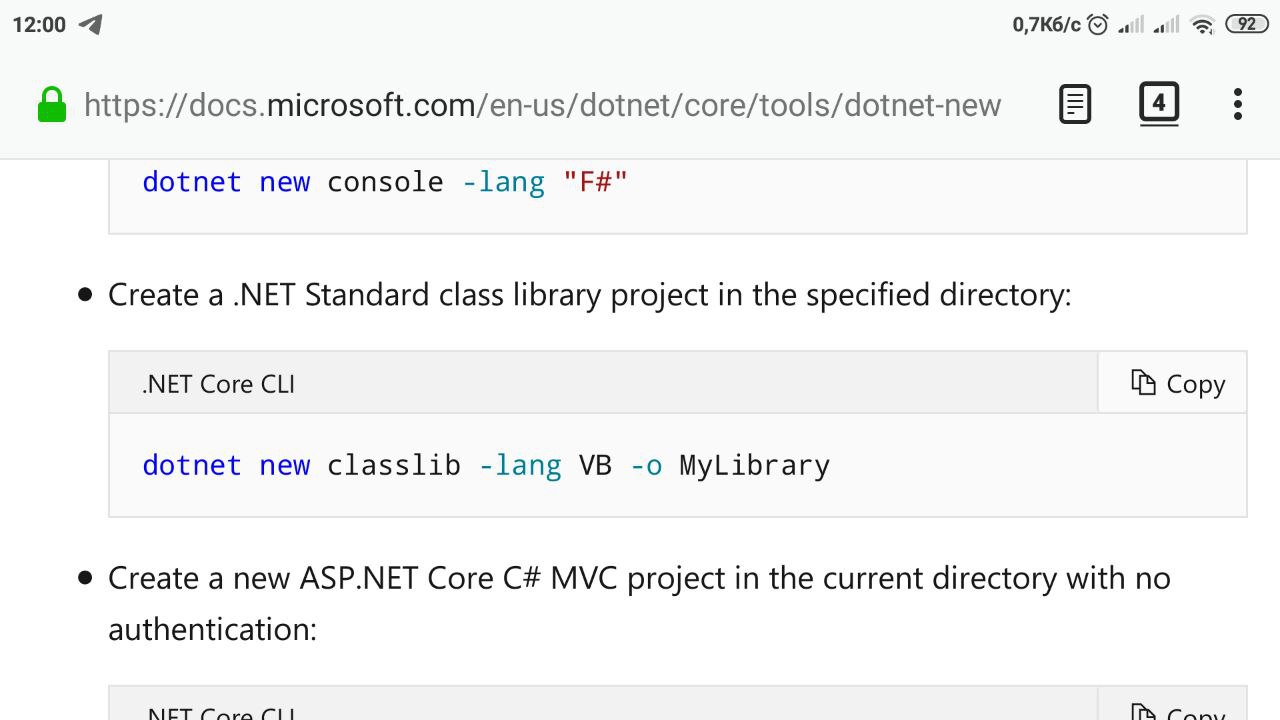Tap the 'dotnet new classlib' code line
The image size is (1280, 720).
486,465
